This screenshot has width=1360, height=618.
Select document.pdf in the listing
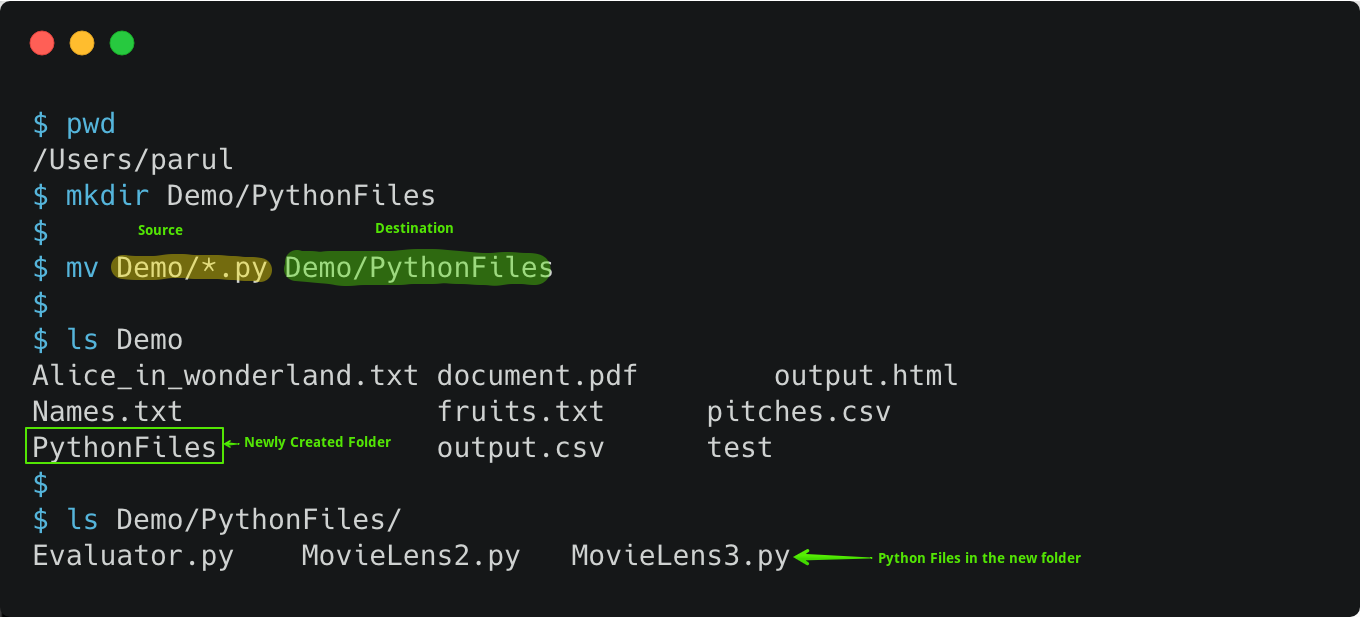pyautogui.click(x=537, y=376)
